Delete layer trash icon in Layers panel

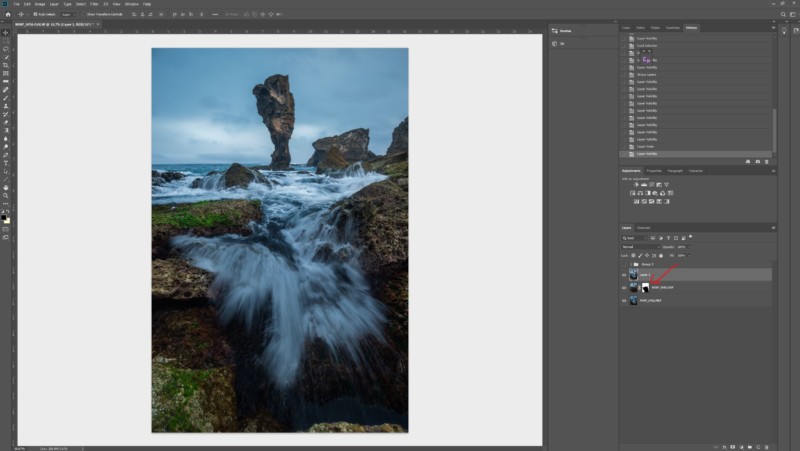tap(766, 447)
